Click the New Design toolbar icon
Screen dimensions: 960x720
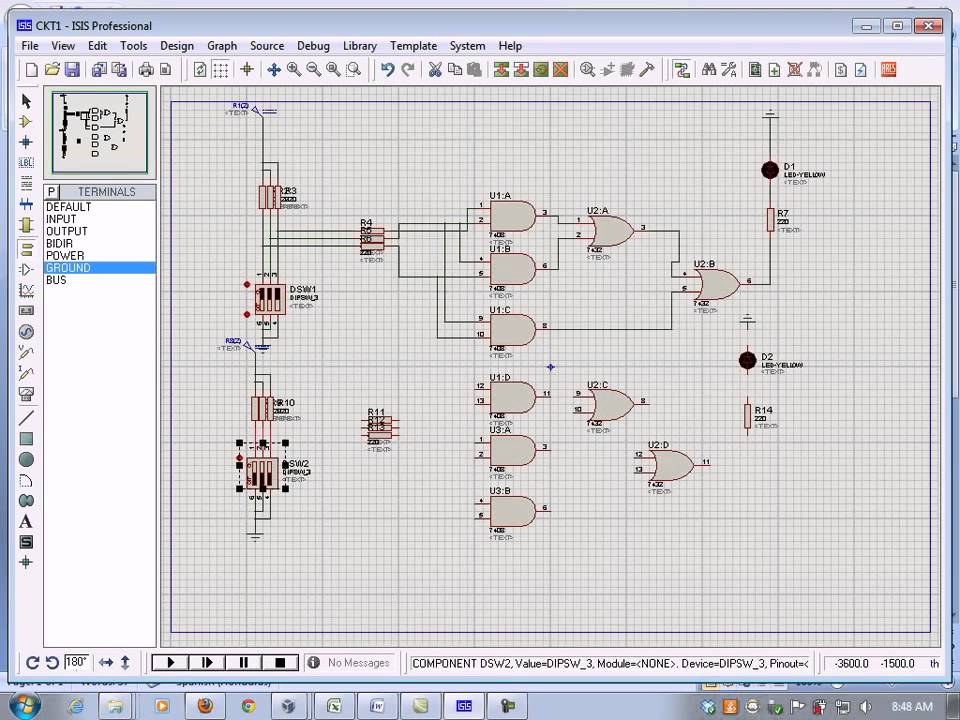[x=31, y=70]
